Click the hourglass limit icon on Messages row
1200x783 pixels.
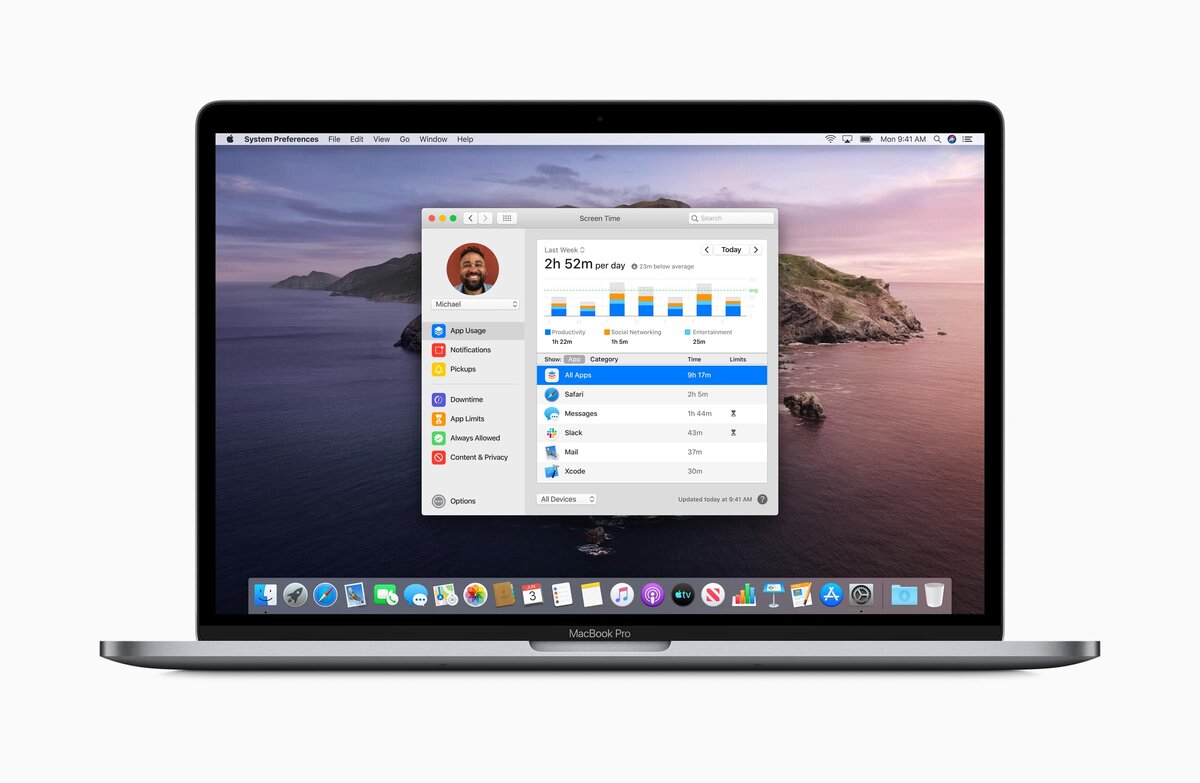click(x=733, y=413)
